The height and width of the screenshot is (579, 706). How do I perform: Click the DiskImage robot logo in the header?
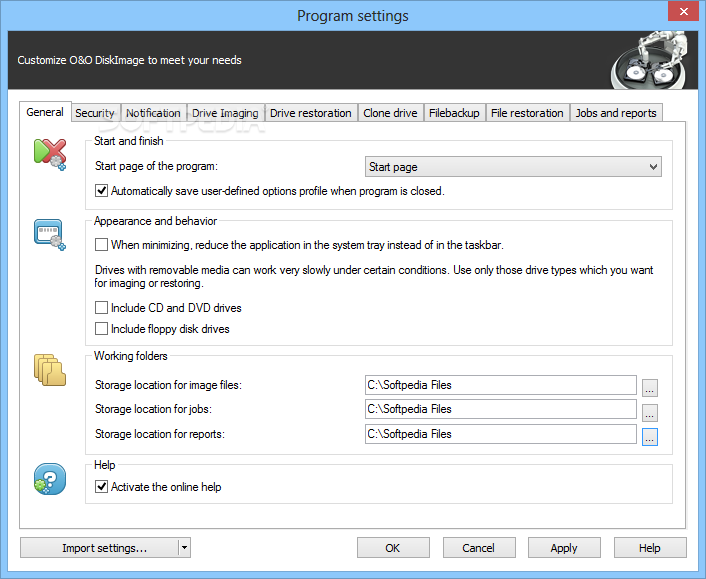(648, 60)
